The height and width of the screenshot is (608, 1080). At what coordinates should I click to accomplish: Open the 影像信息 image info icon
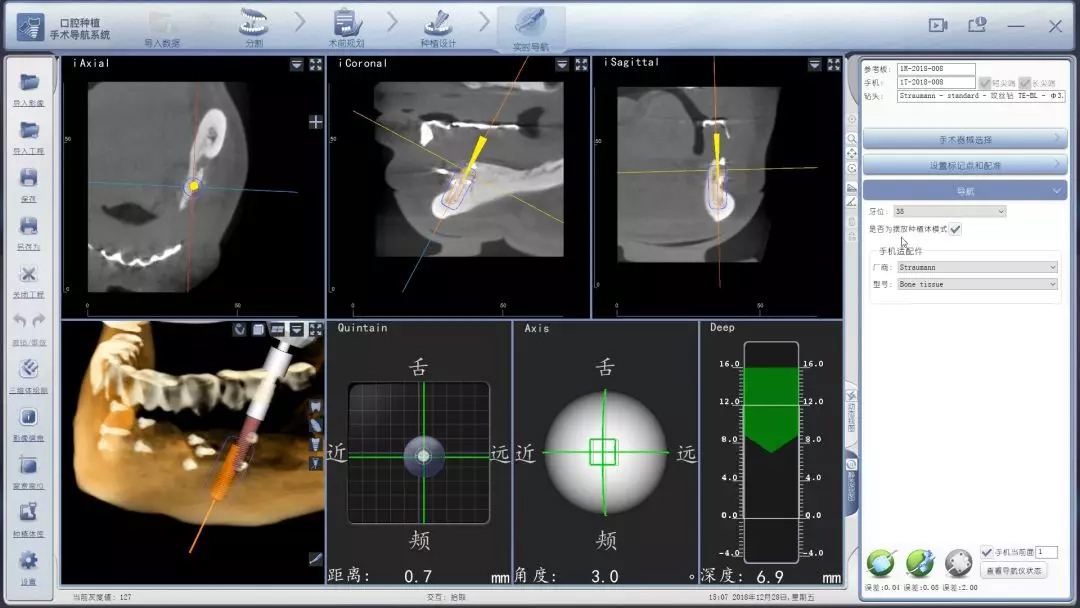[29, 419]
